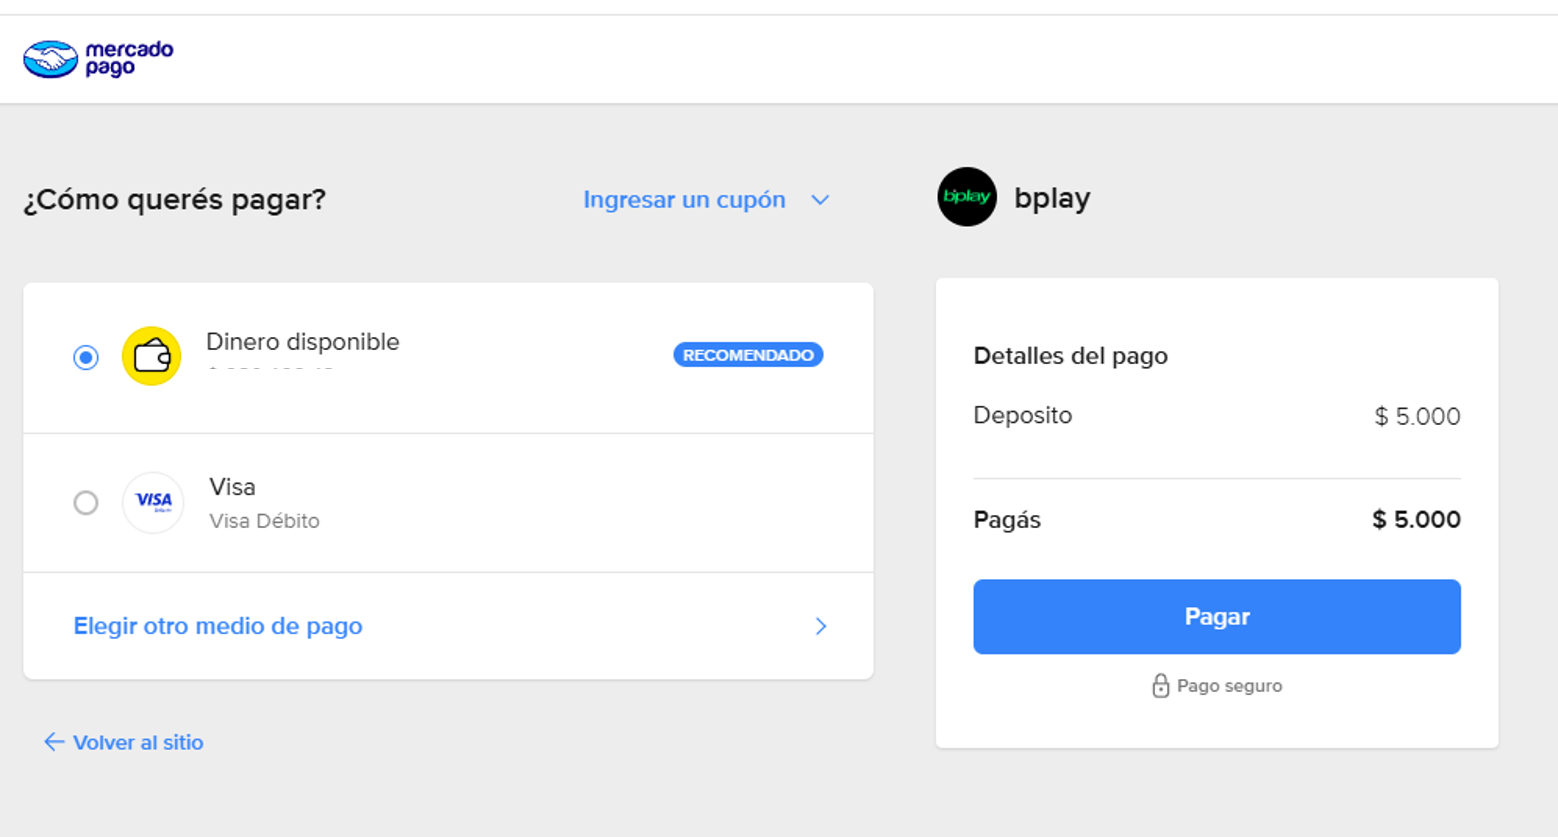Open Ingresar un cupón
The image size is (1558, 837).
tap(684, 200)
